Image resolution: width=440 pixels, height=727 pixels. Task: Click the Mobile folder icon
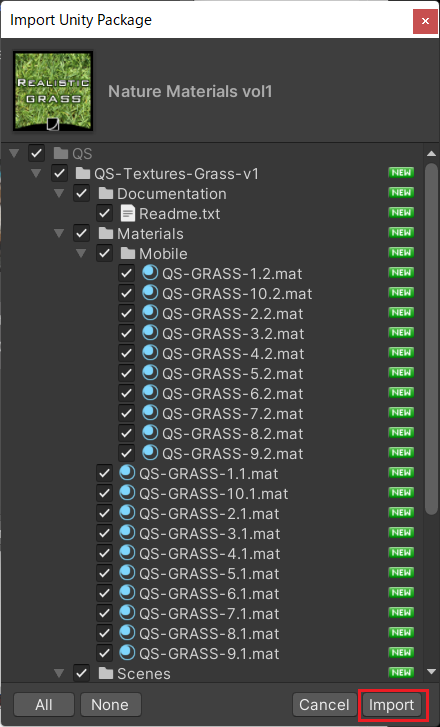[x=128, y=253]
